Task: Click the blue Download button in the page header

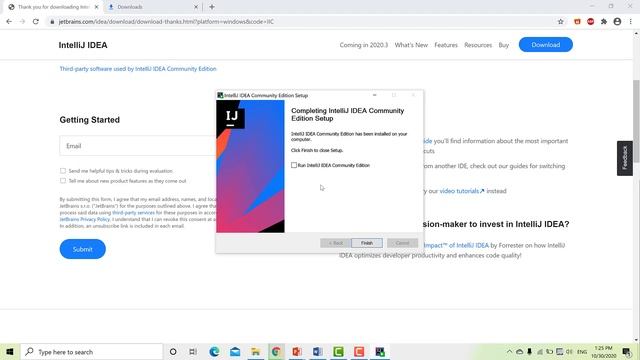Action: tap(546, 44)
